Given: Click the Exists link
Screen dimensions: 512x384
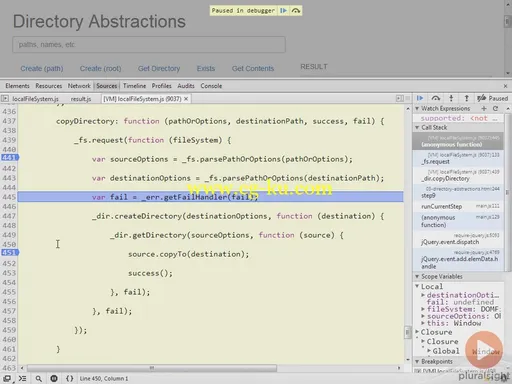Looking at the screenshot, I should [206, 69].
